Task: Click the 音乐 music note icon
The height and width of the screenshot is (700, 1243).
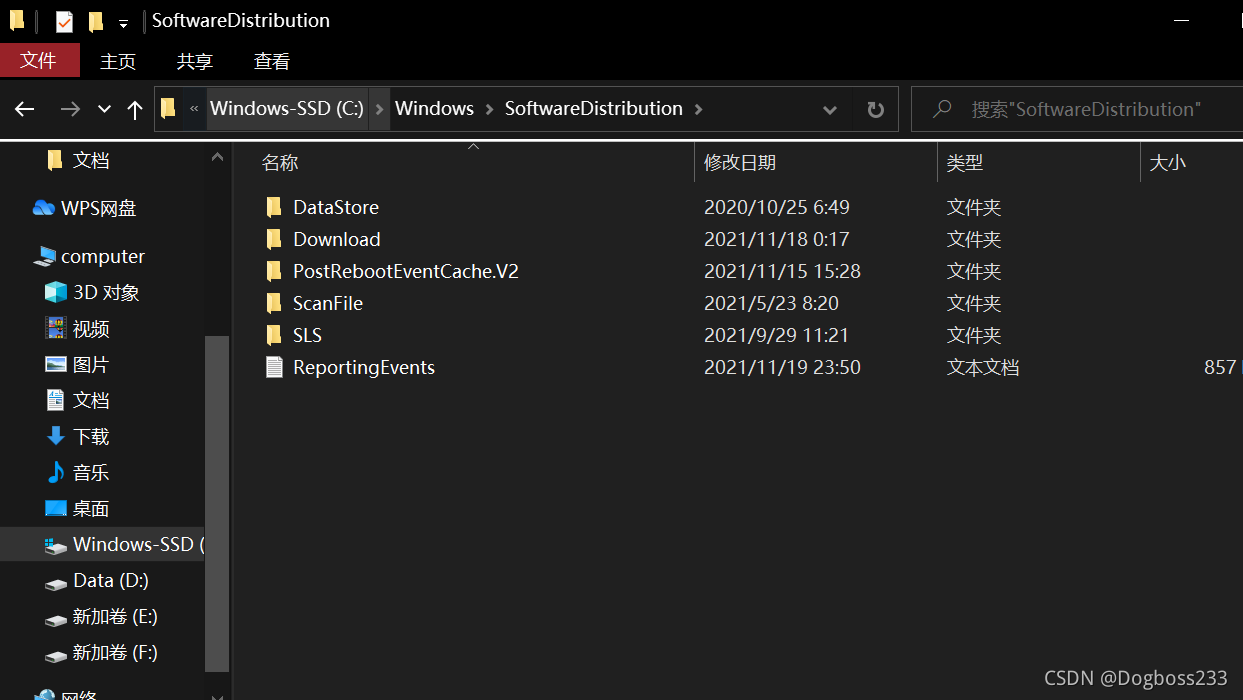Action: (x=56, y=472)
